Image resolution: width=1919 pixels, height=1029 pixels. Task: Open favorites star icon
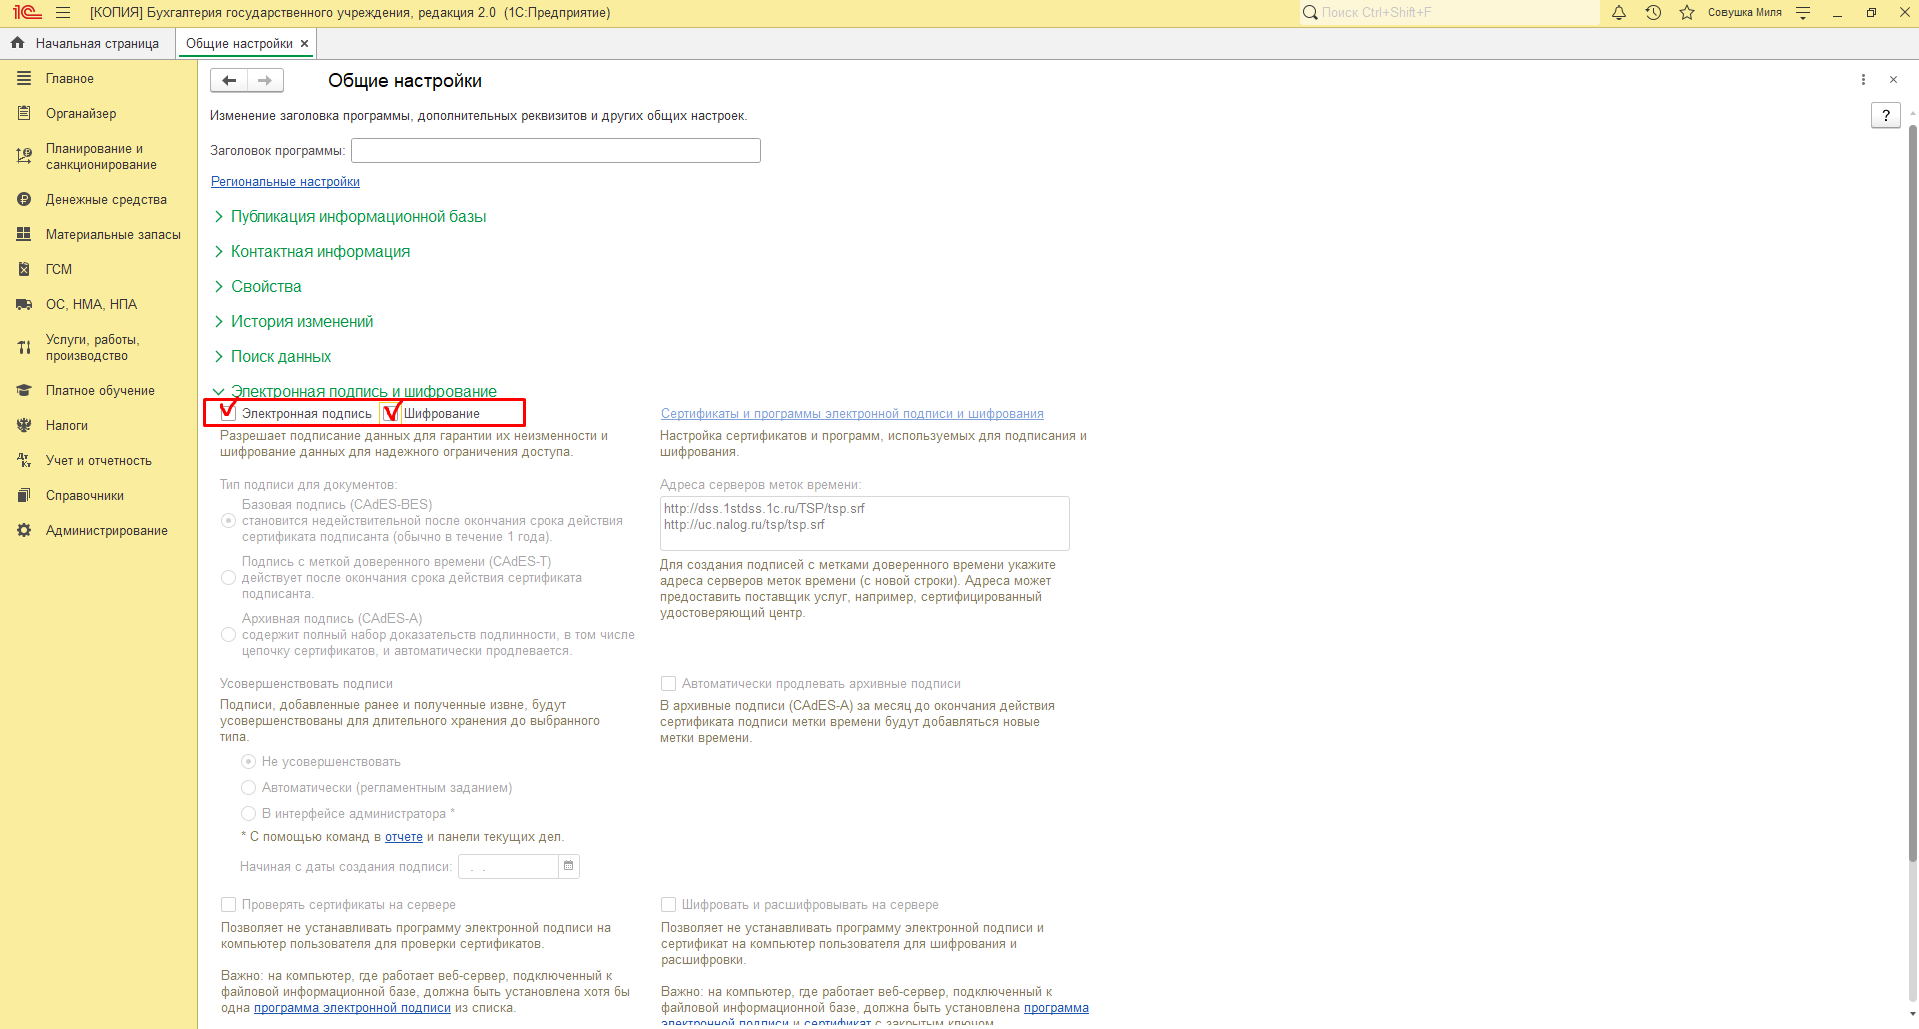1687,13
